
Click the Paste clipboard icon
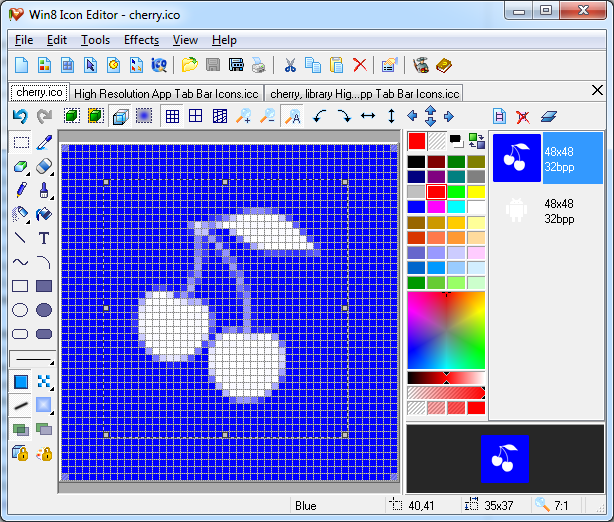coord(336,65)
